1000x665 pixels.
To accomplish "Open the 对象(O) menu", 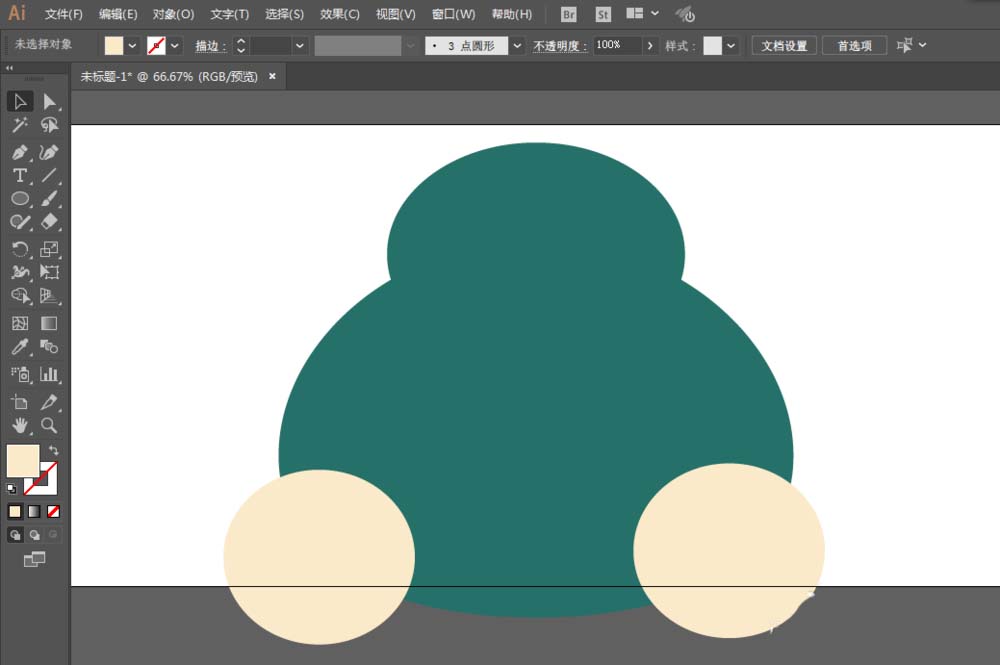I will pyautogui.click(x=173, y=14).
